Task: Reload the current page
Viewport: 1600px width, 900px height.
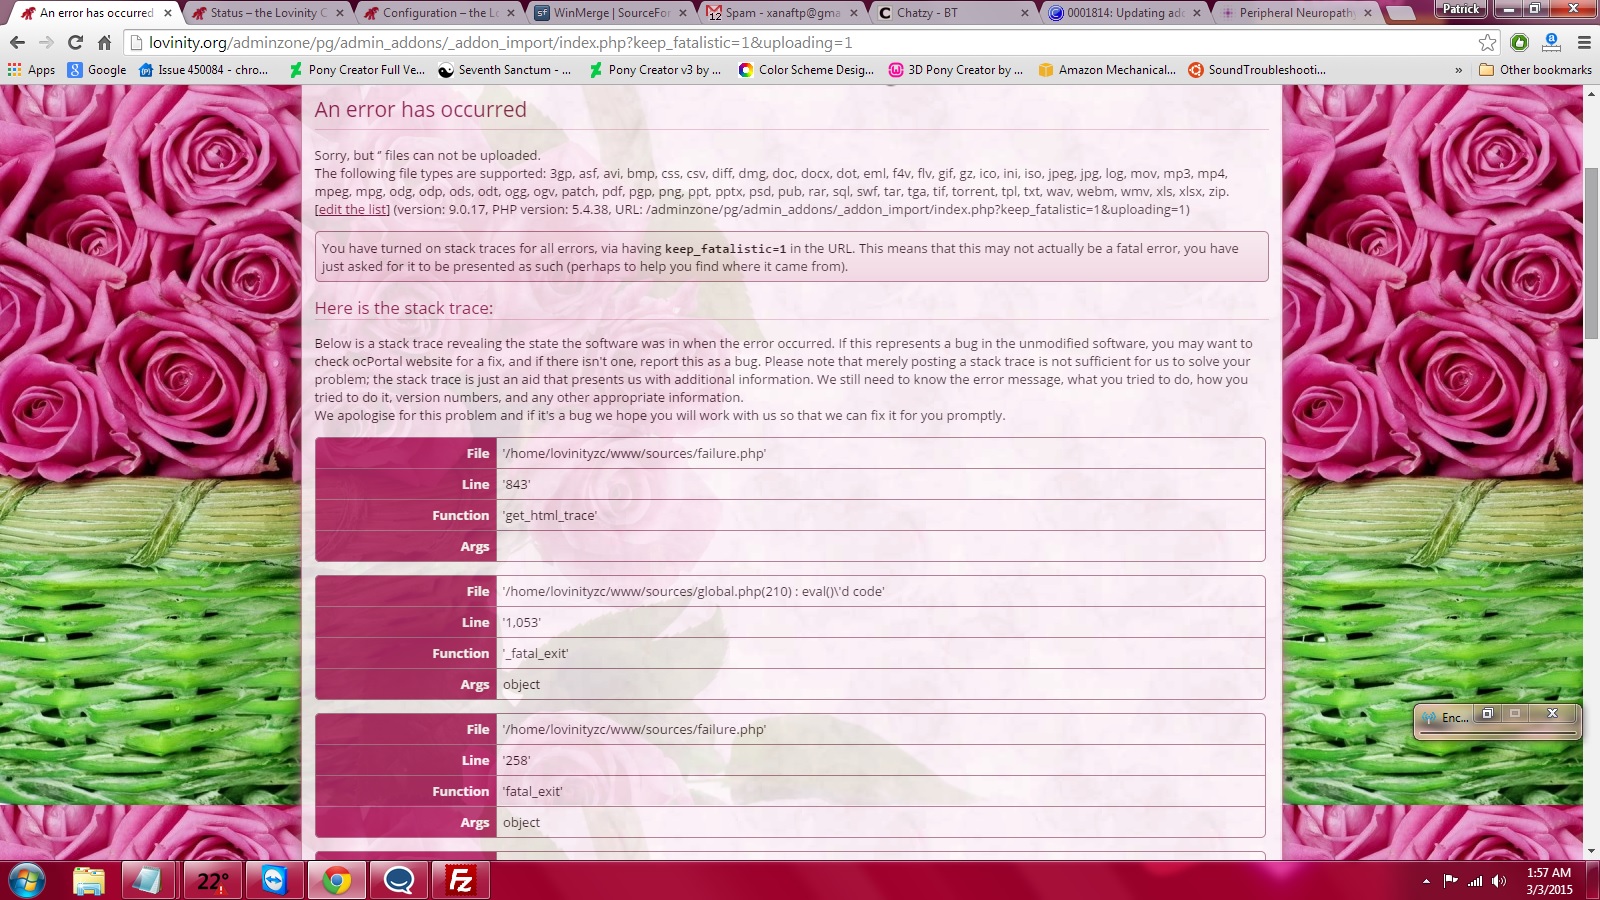Action: (75, 43)
